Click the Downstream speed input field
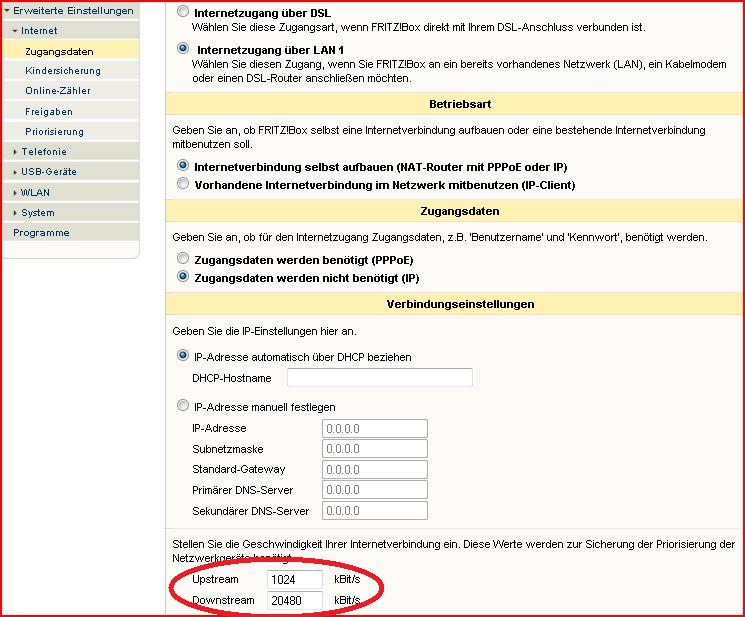 [295, 600]
